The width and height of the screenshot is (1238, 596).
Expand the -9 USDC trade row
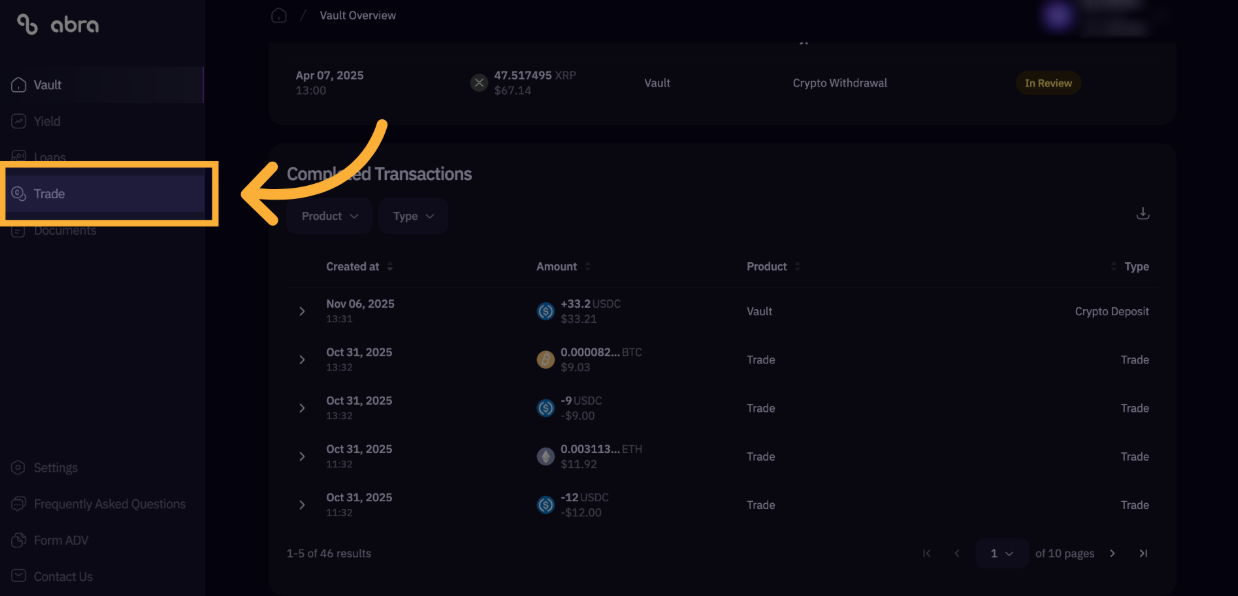[302, 408]
